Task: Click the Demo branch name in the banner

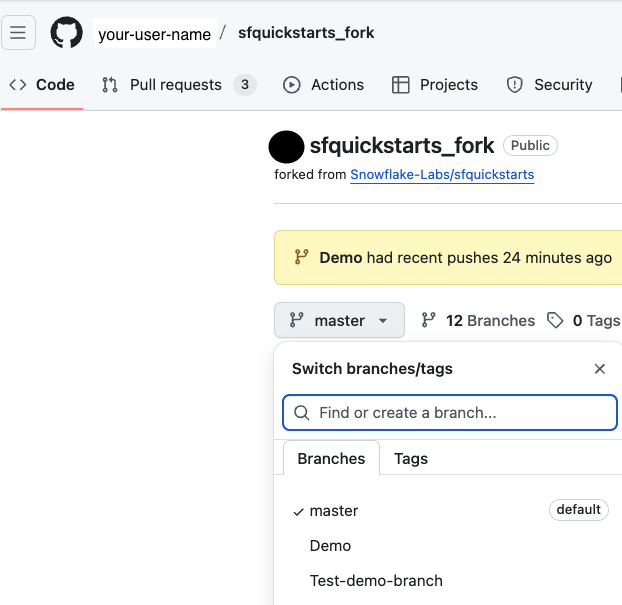Action: (341, 258)
